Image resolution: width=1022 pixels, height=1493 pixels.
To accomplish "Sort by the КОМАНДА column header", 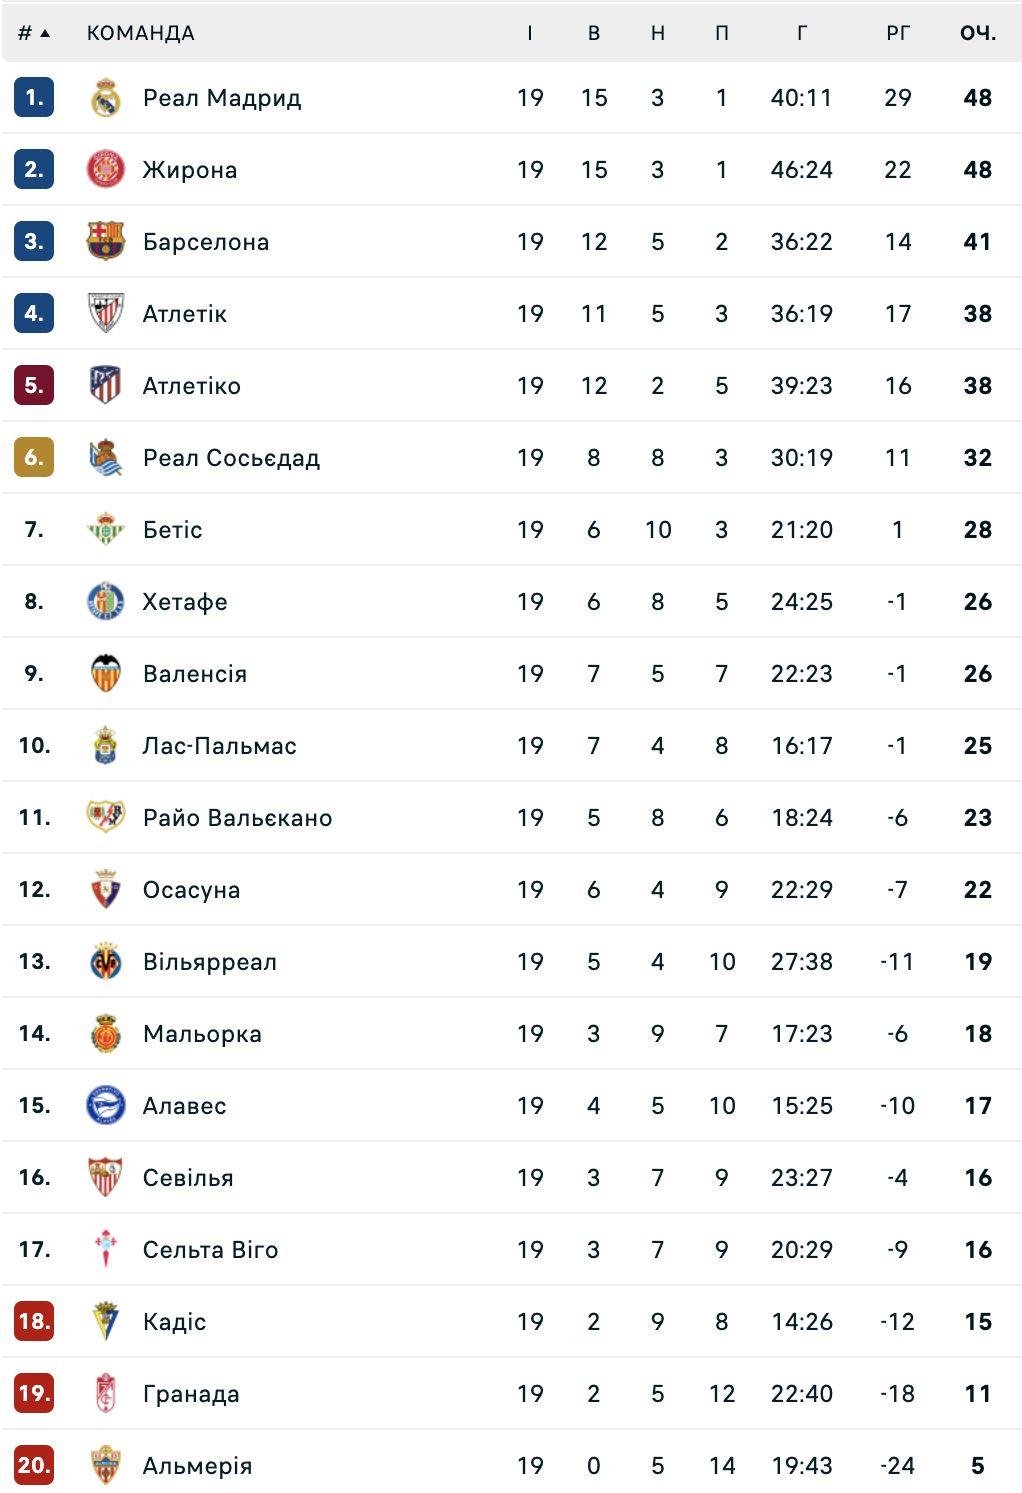I will [140, 33].
